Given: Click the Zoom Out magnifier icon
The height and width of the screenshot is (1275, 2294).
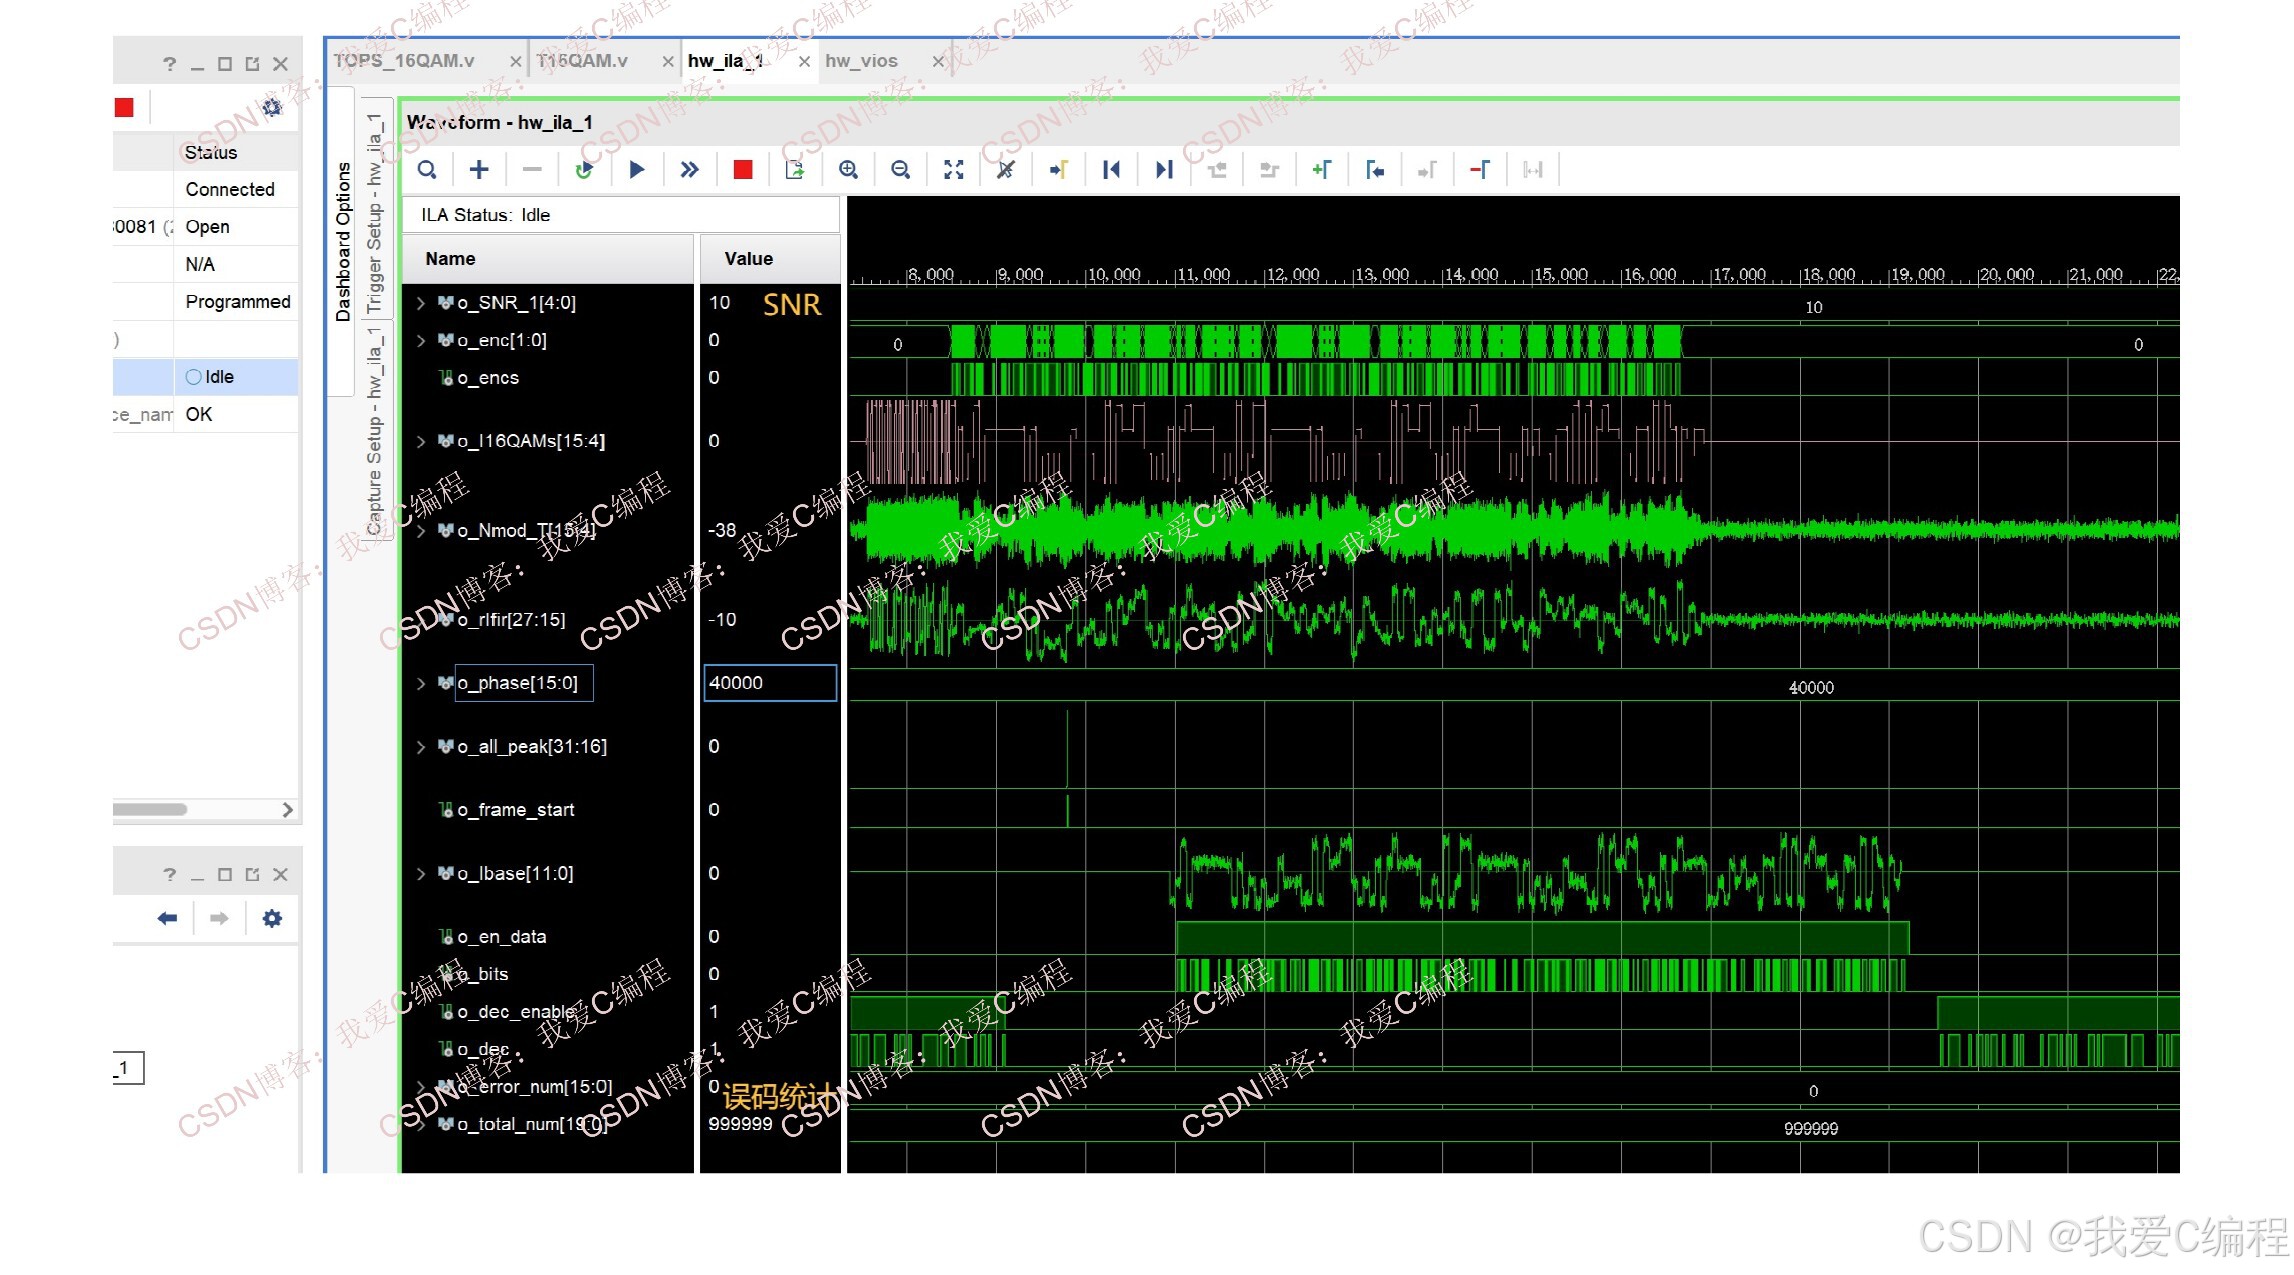Looking at the screenshot, I should click(x=900, y=170).
